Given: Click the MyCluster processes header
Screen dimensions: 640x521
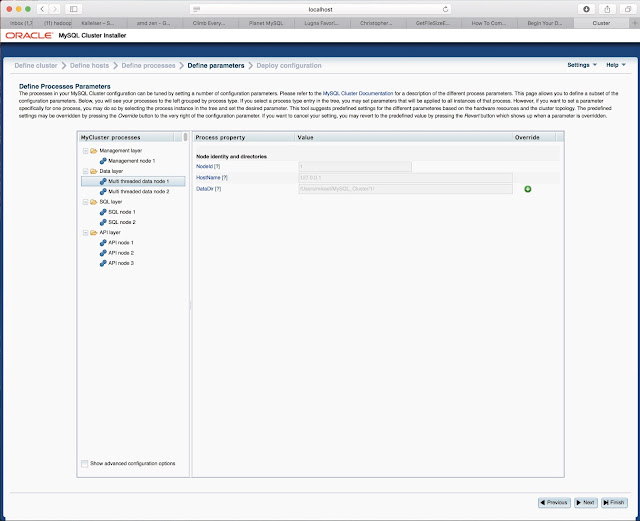Looking at the screenshot, I should pyautogui.click(x=126, y=138).
